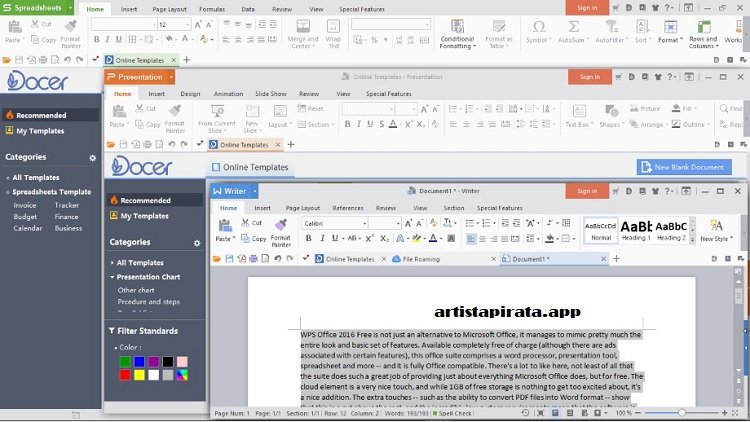Viewport: 750px width, 422px height.
Task: Toggle Spell Check in Writer status bar
Action: click(452, 413)
